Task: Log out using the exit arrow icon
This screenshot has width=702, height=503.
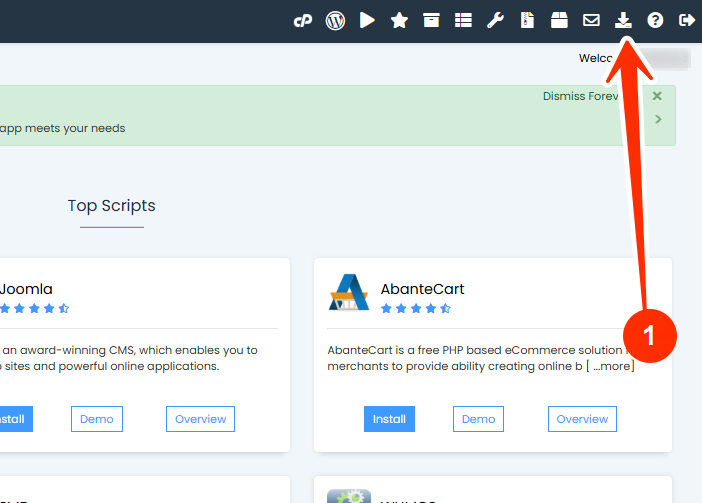Action: click(x=687, y=20)
